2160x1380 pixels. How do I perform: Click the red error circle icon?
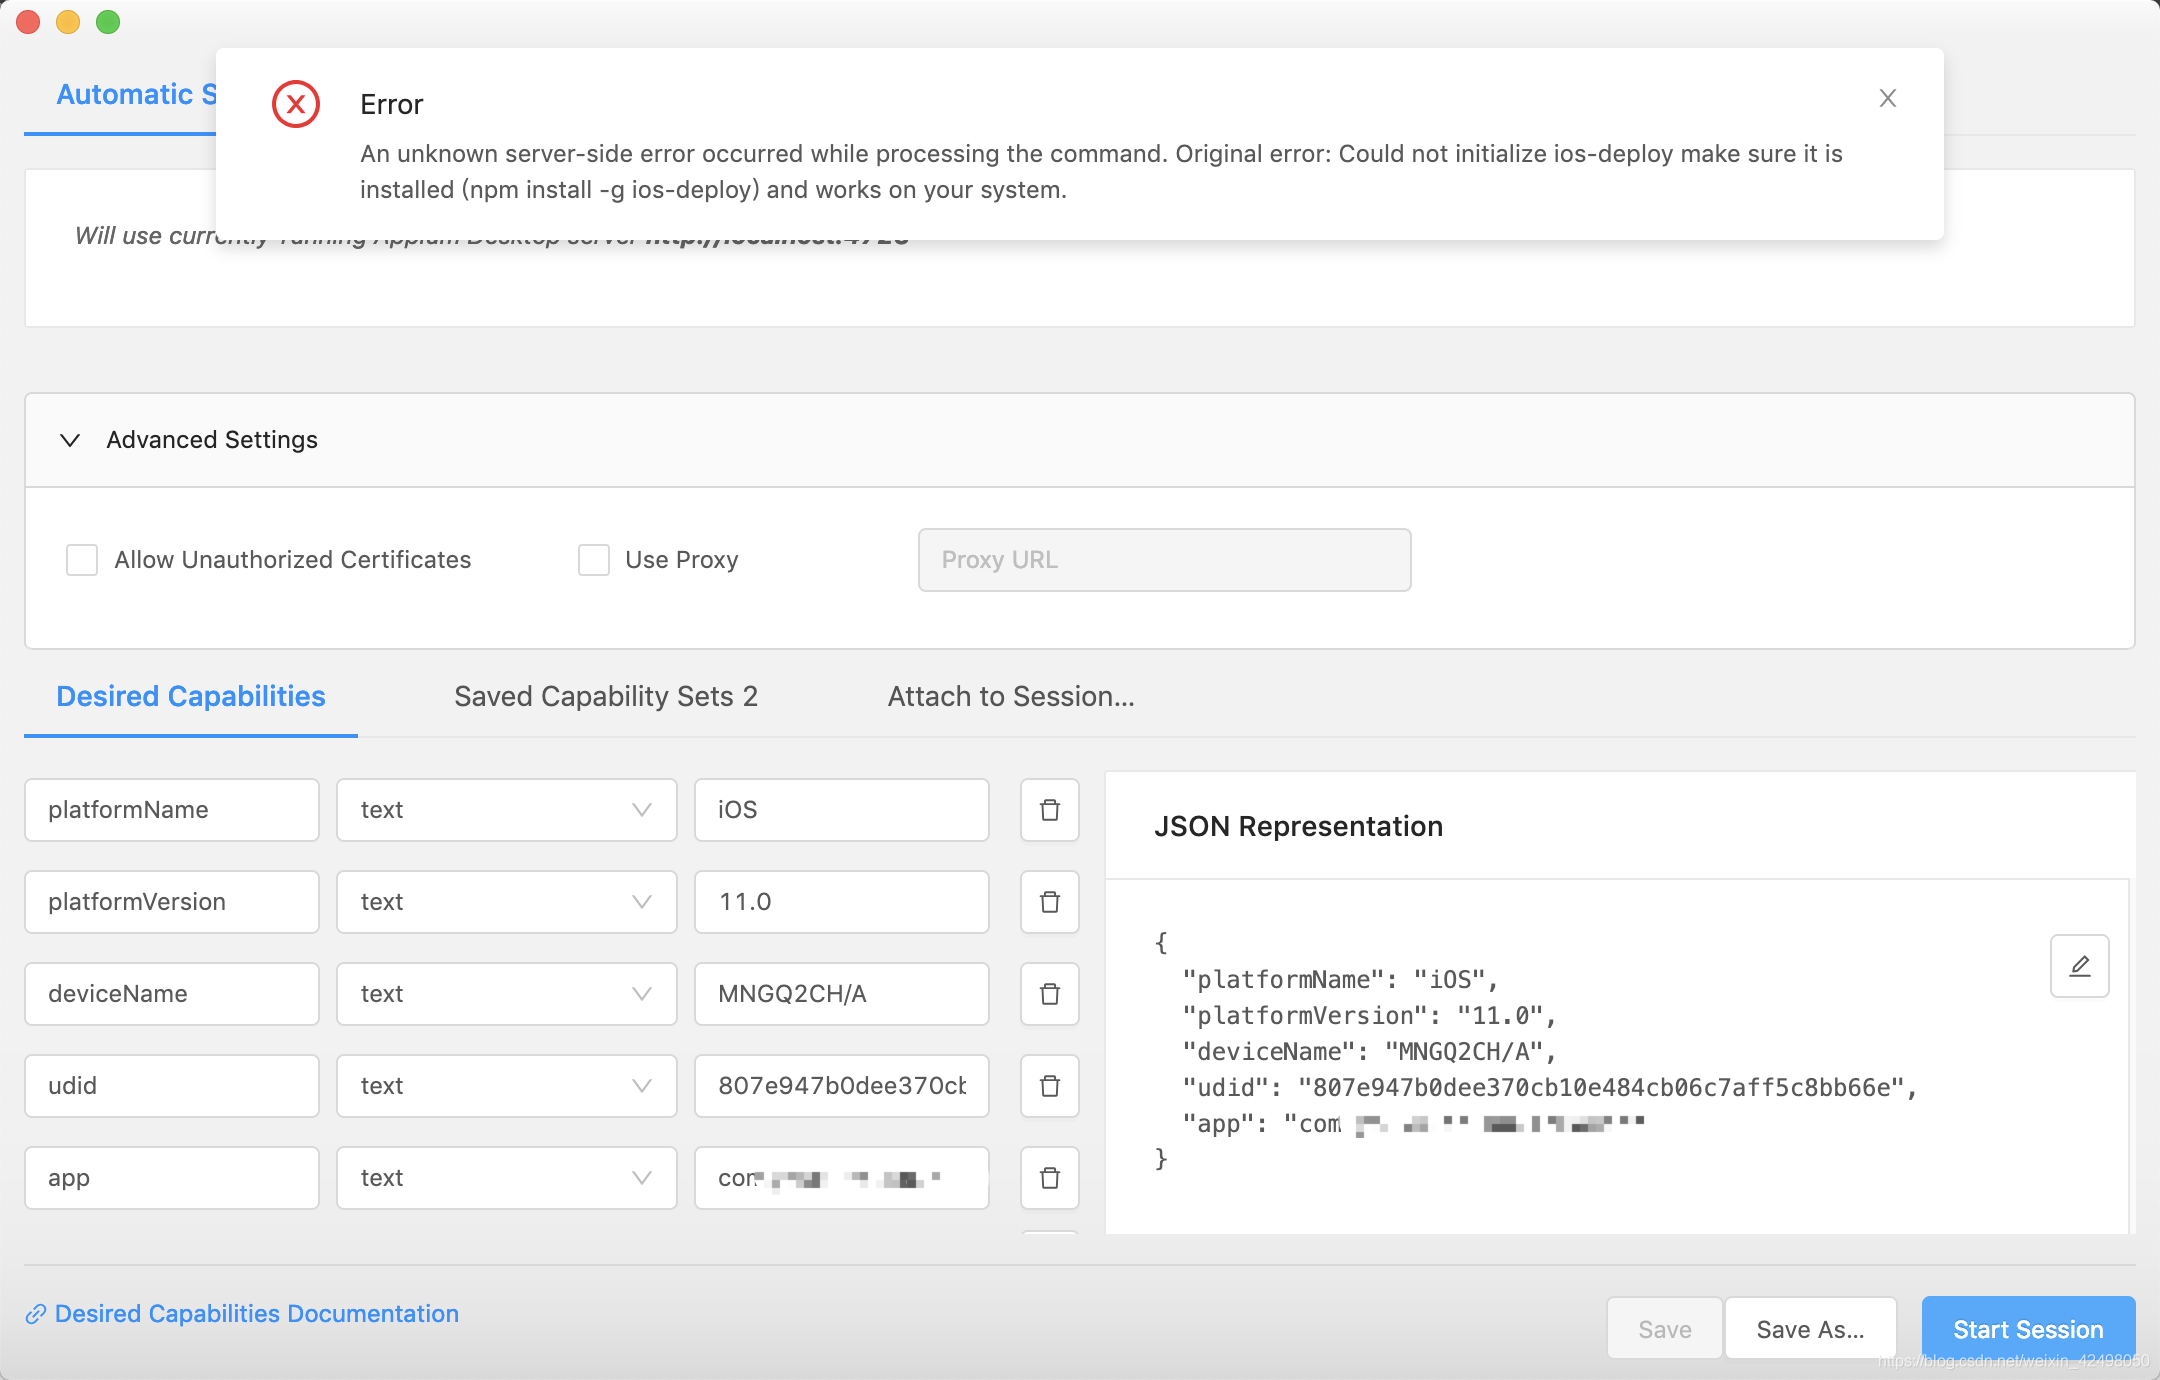click(295, 104)
